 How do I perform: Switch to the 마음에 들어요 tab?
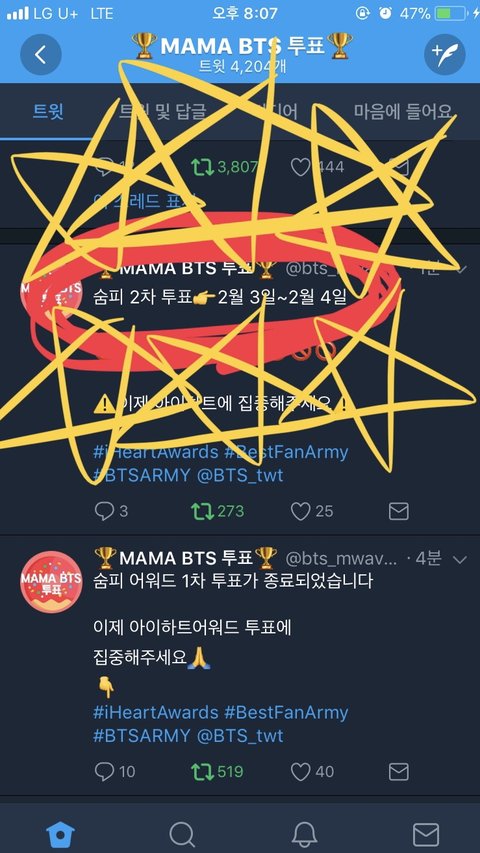403,112
